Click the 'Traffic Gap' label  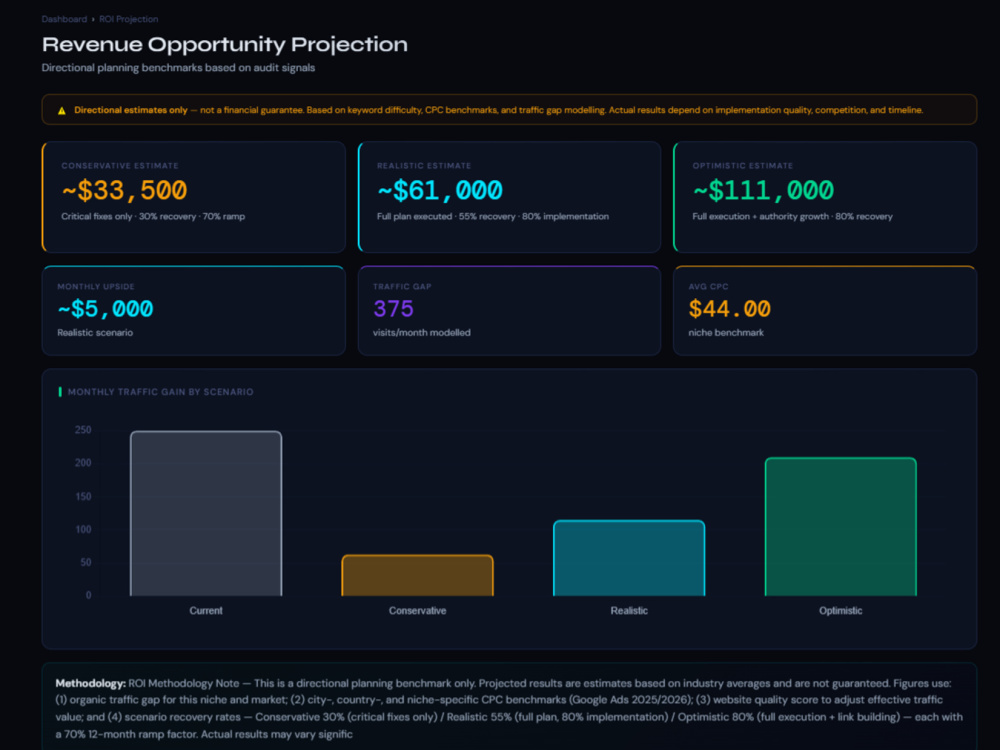pos(402,287)
